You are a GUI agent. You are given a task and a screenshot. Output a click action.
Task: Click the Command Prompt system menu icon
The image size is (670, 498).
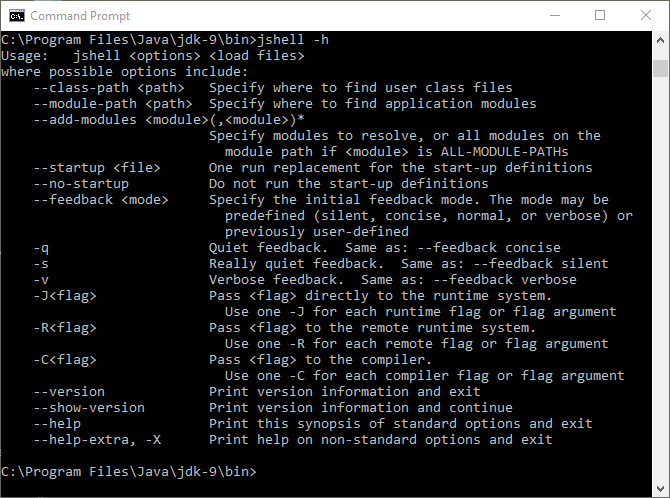click(16, 16)
